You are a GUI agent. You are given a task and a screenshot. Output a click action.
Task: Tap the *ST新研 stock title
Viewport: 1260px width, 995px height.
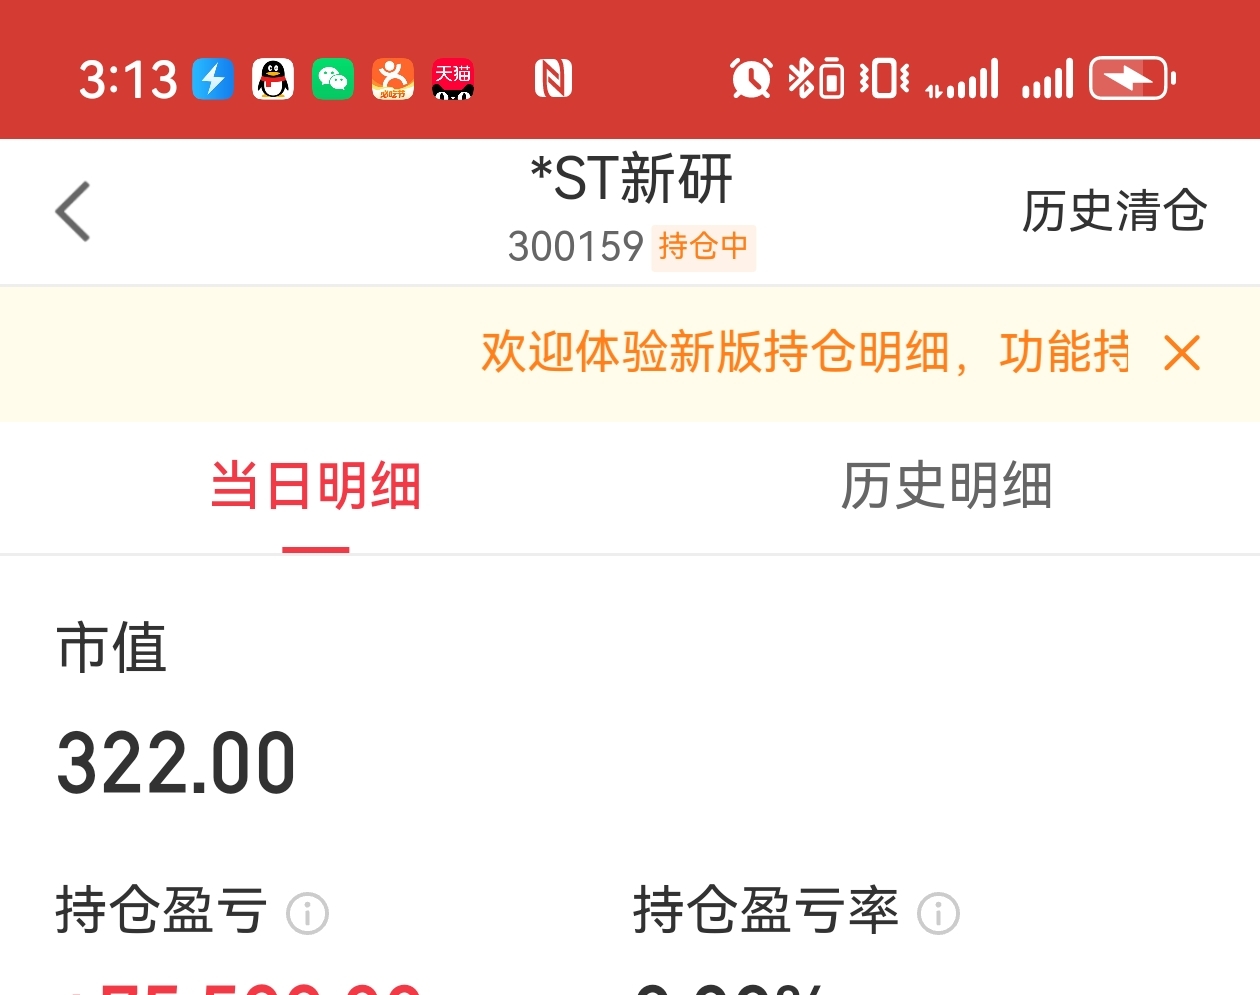tap(631, 179)
